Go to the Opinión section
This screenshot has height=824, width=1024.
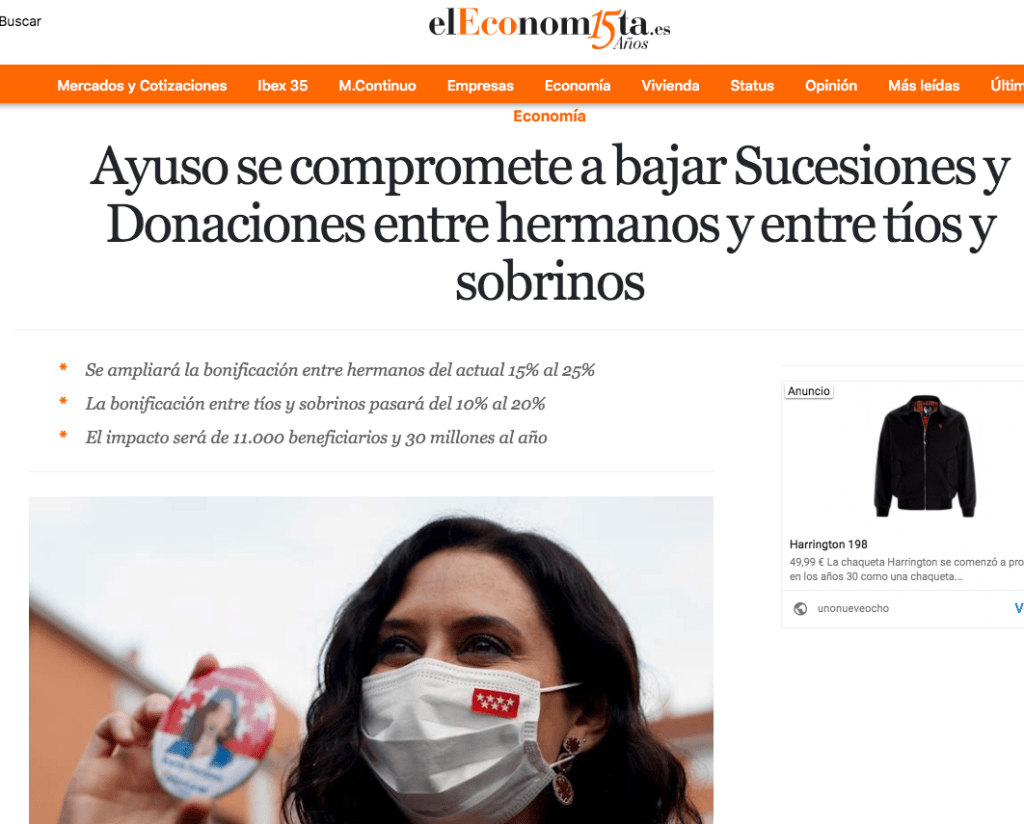click(x=831, y=86)
